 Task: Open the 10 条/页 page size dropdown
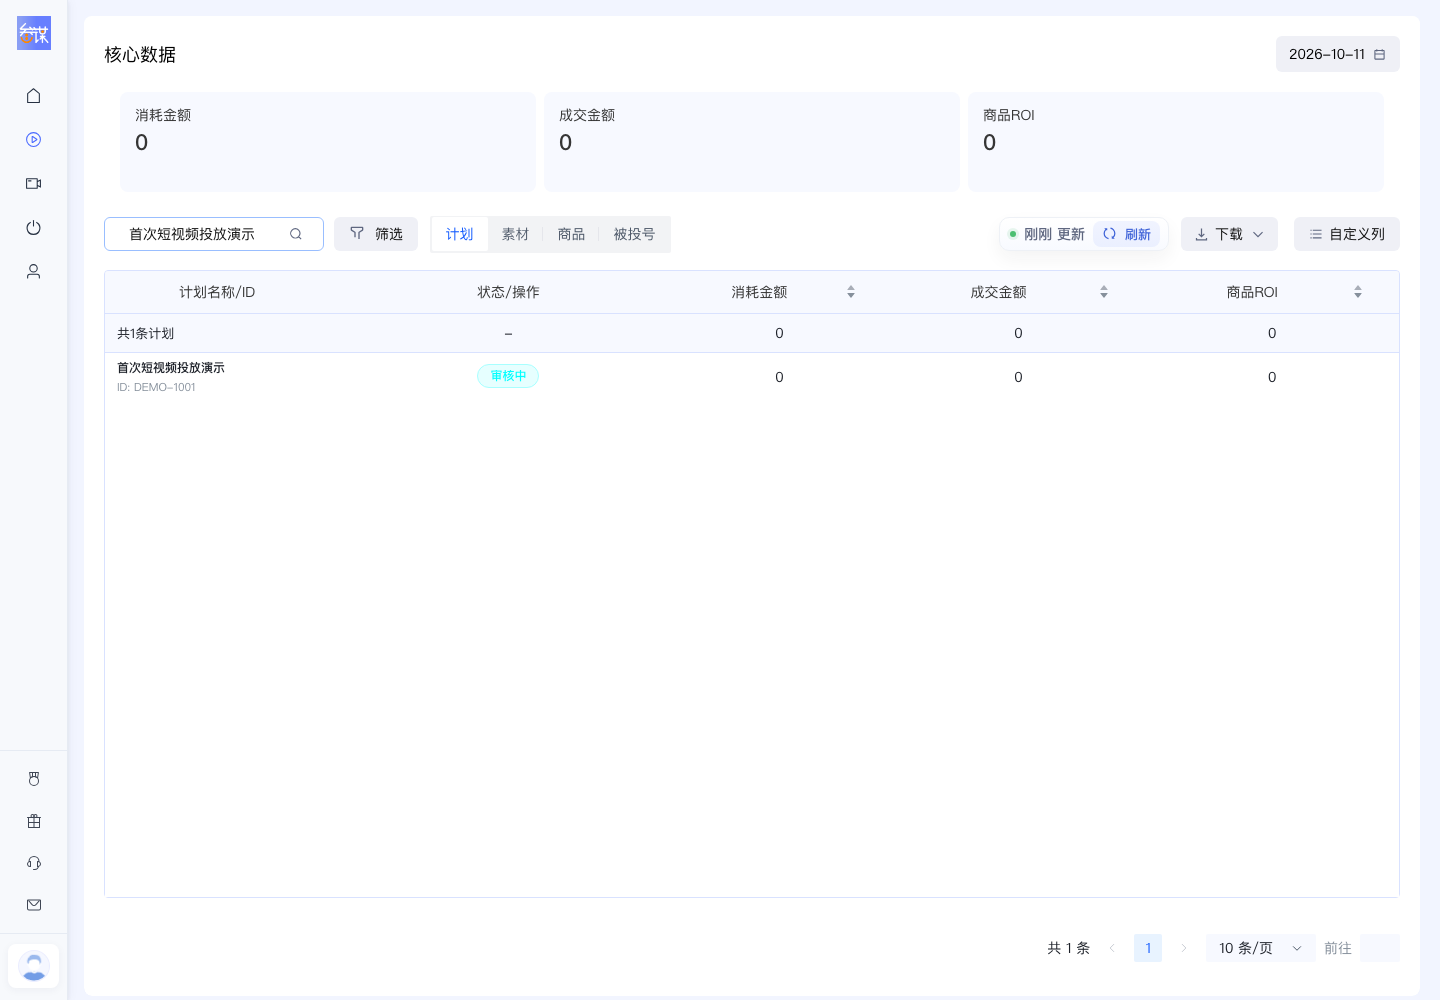click(x=1261, y=948)
